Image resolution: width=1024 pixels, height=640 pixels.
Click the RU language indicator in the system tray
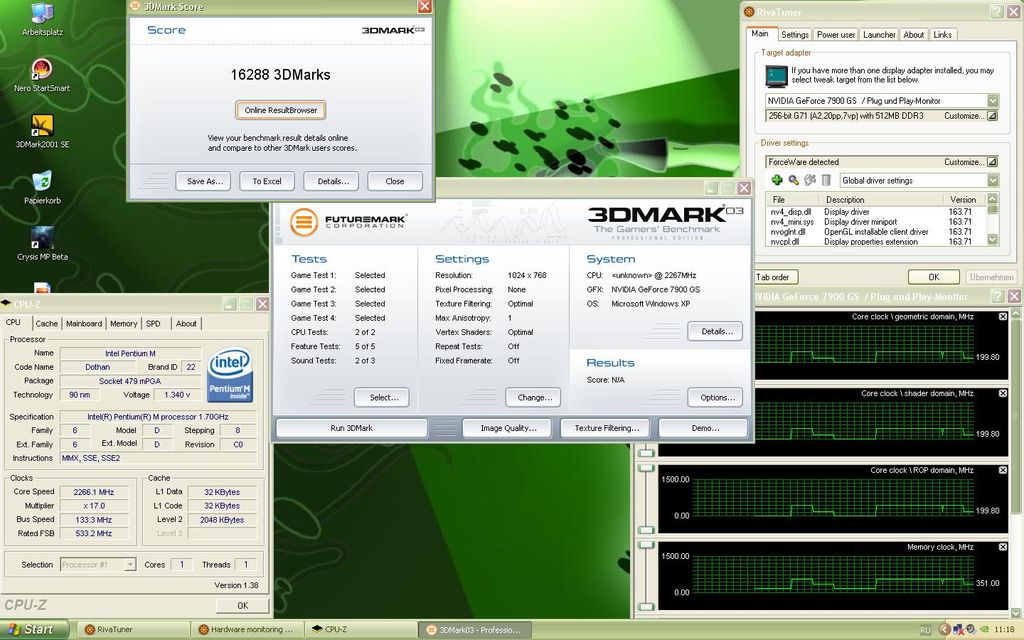point(925,630)
